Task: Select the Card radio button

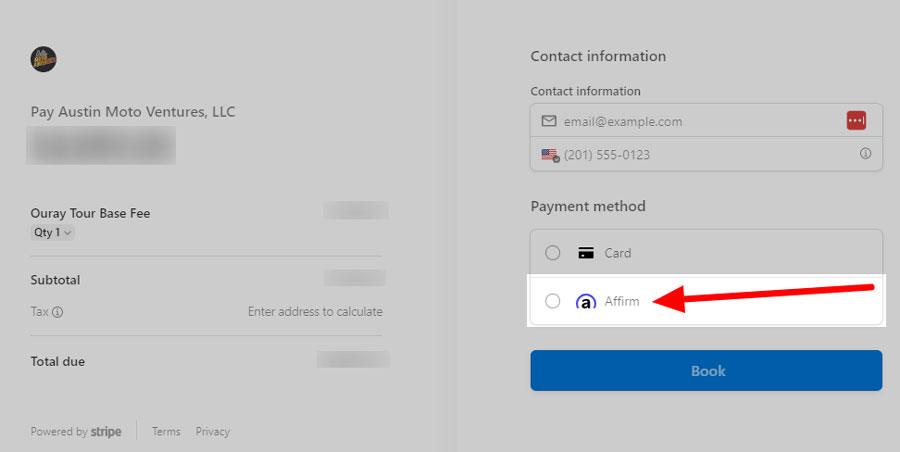Action: click(x=552, y=253)
